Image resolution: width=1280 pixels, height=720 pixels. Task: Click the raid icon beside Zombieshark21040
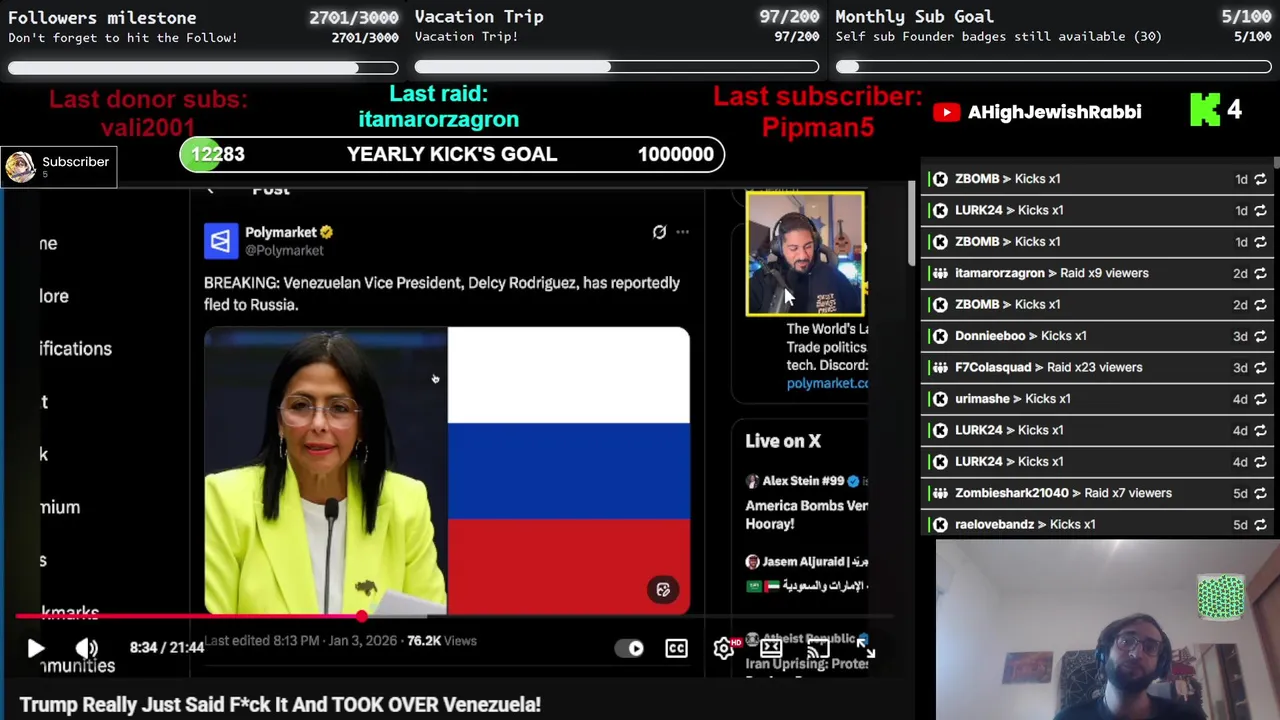pyautogui.click(x=940, y=493)
